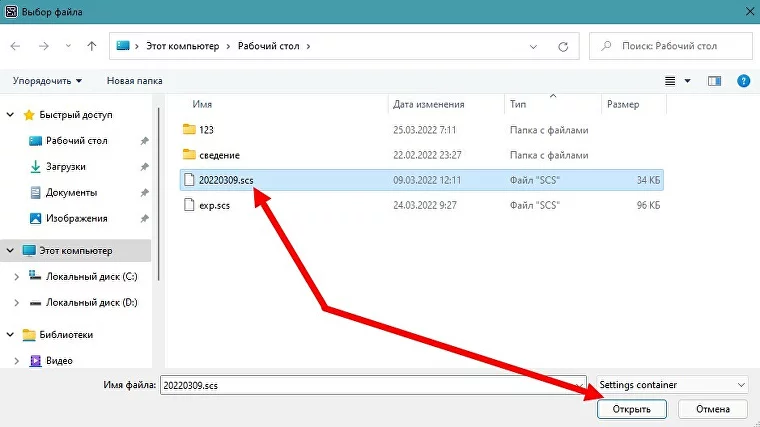Open recent locations chevron beside forward arrow
The width and height of the screenshot is (760, 427).
point(68,46)
